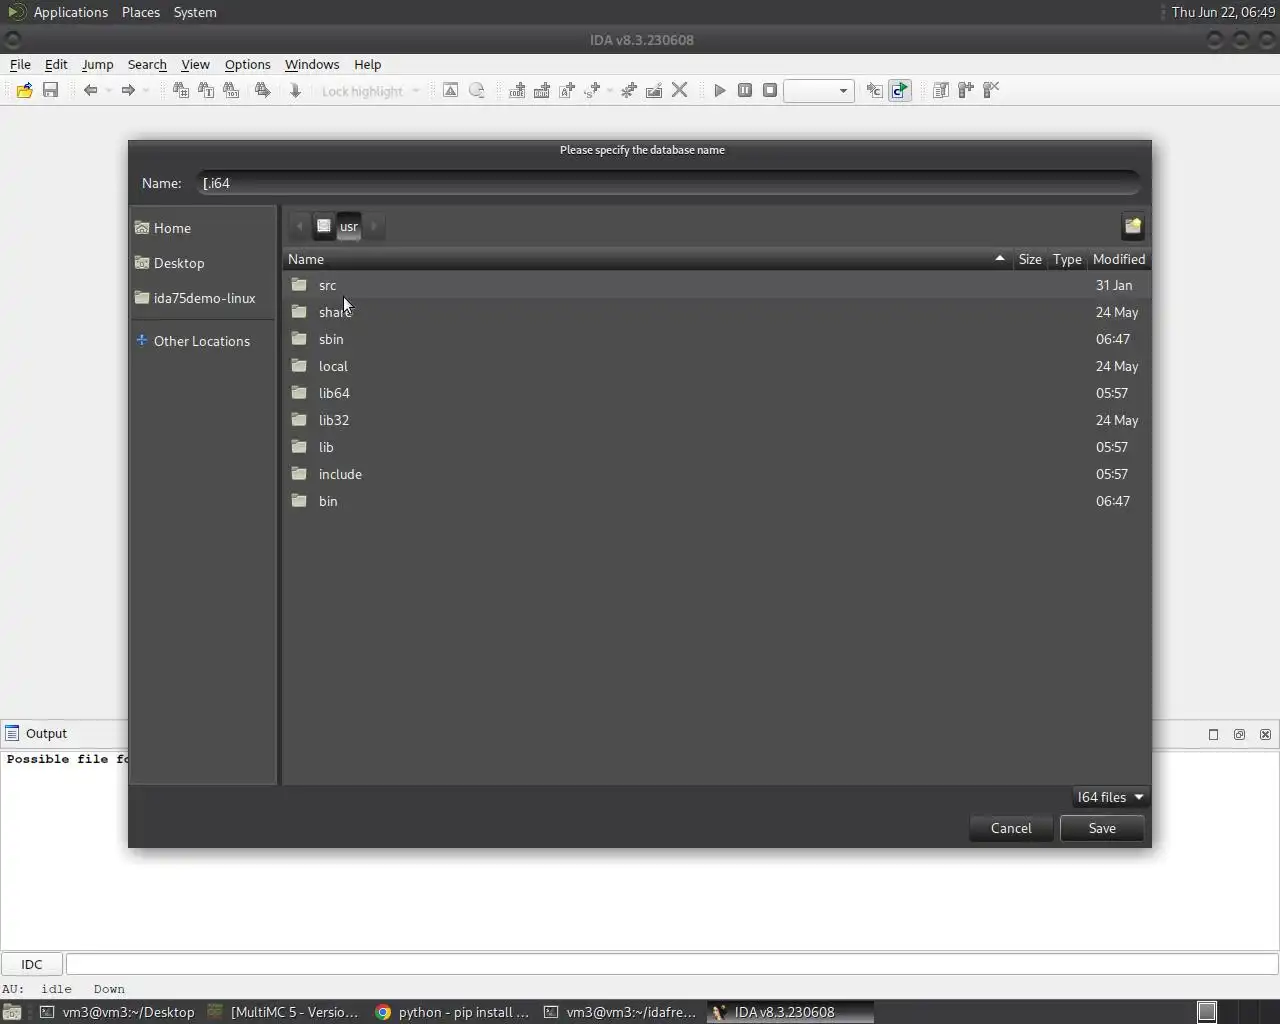The width and height of the screenshot is (1280, 1024).
Task: Click the Save database floppy icon
Action: tap(50, 90)
